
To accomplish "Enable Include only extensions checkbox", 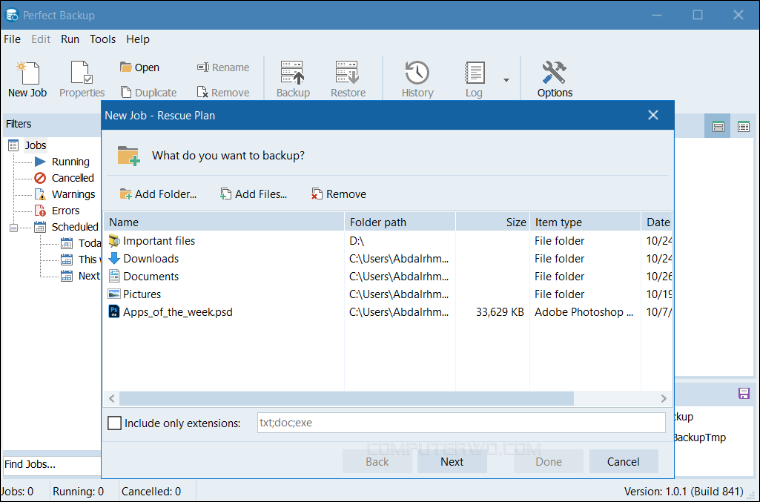I will (114, 423).
